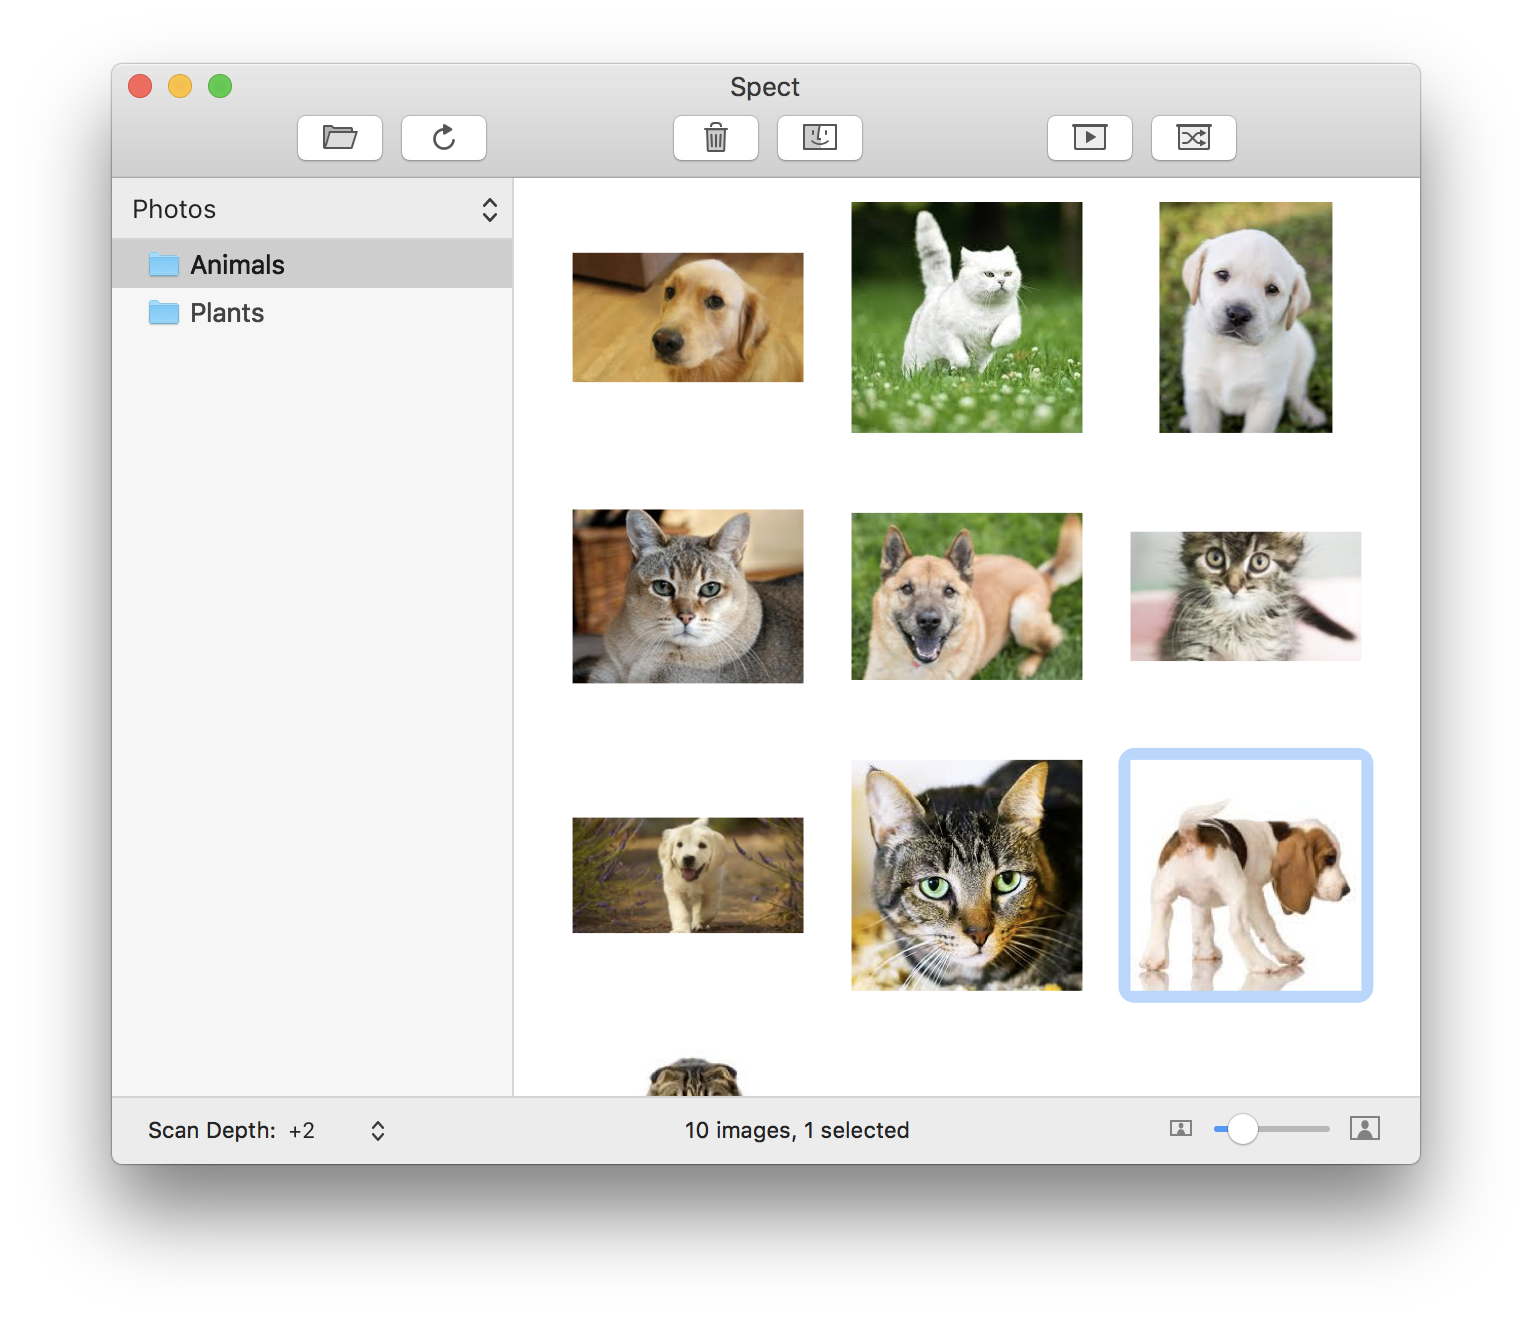
Task: Click the '+2' scan depth value
Action: point(302,1131)
